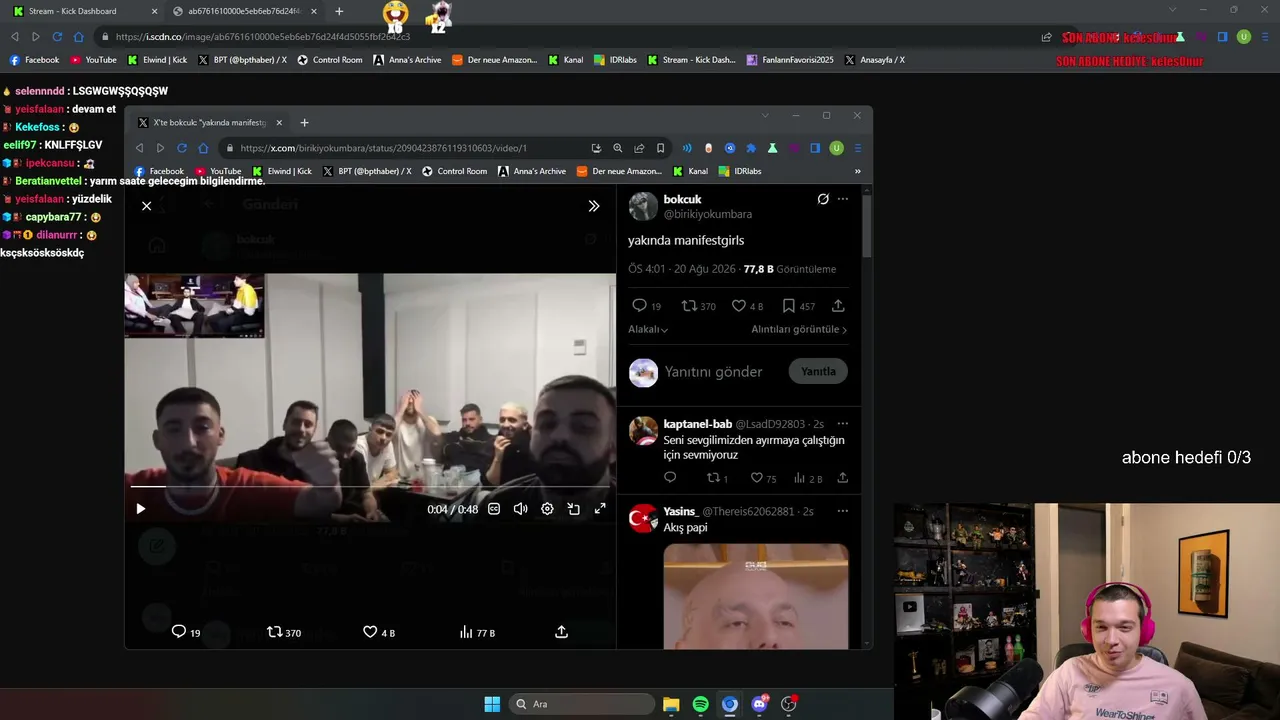This screenshot has width=1280, height=720.
Task: Open Spotify from the taskbar
Action: pyautogui.click(x=701, y=704)
